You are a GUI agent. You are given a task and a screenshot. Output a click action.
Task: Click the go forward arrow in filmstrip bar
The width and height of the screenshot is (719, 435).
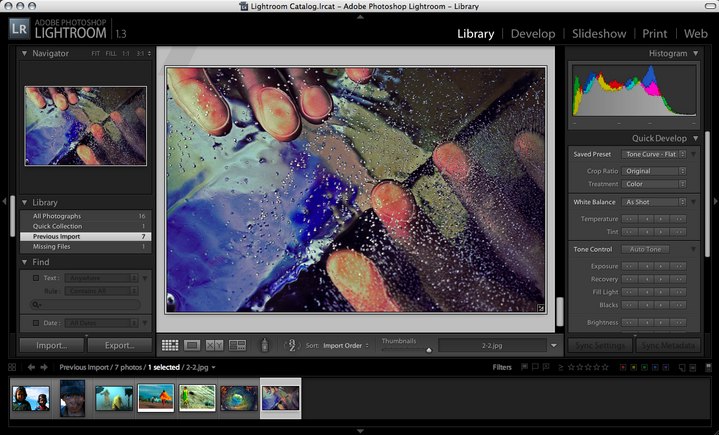point(44,367)
